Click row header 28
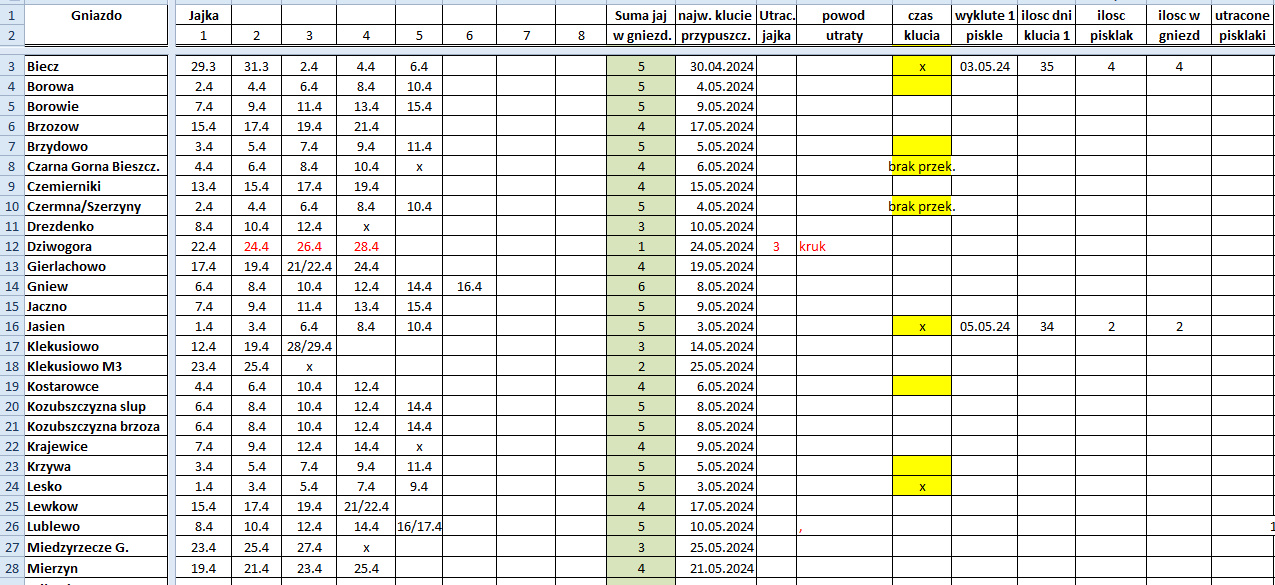This screenshot has height=585, width=1275. pos(11,568)
